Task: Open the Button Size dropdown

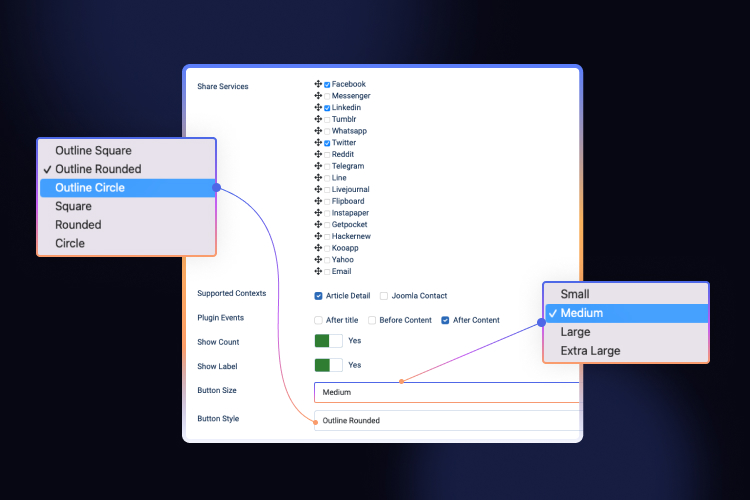Action: tap(446, 392)
